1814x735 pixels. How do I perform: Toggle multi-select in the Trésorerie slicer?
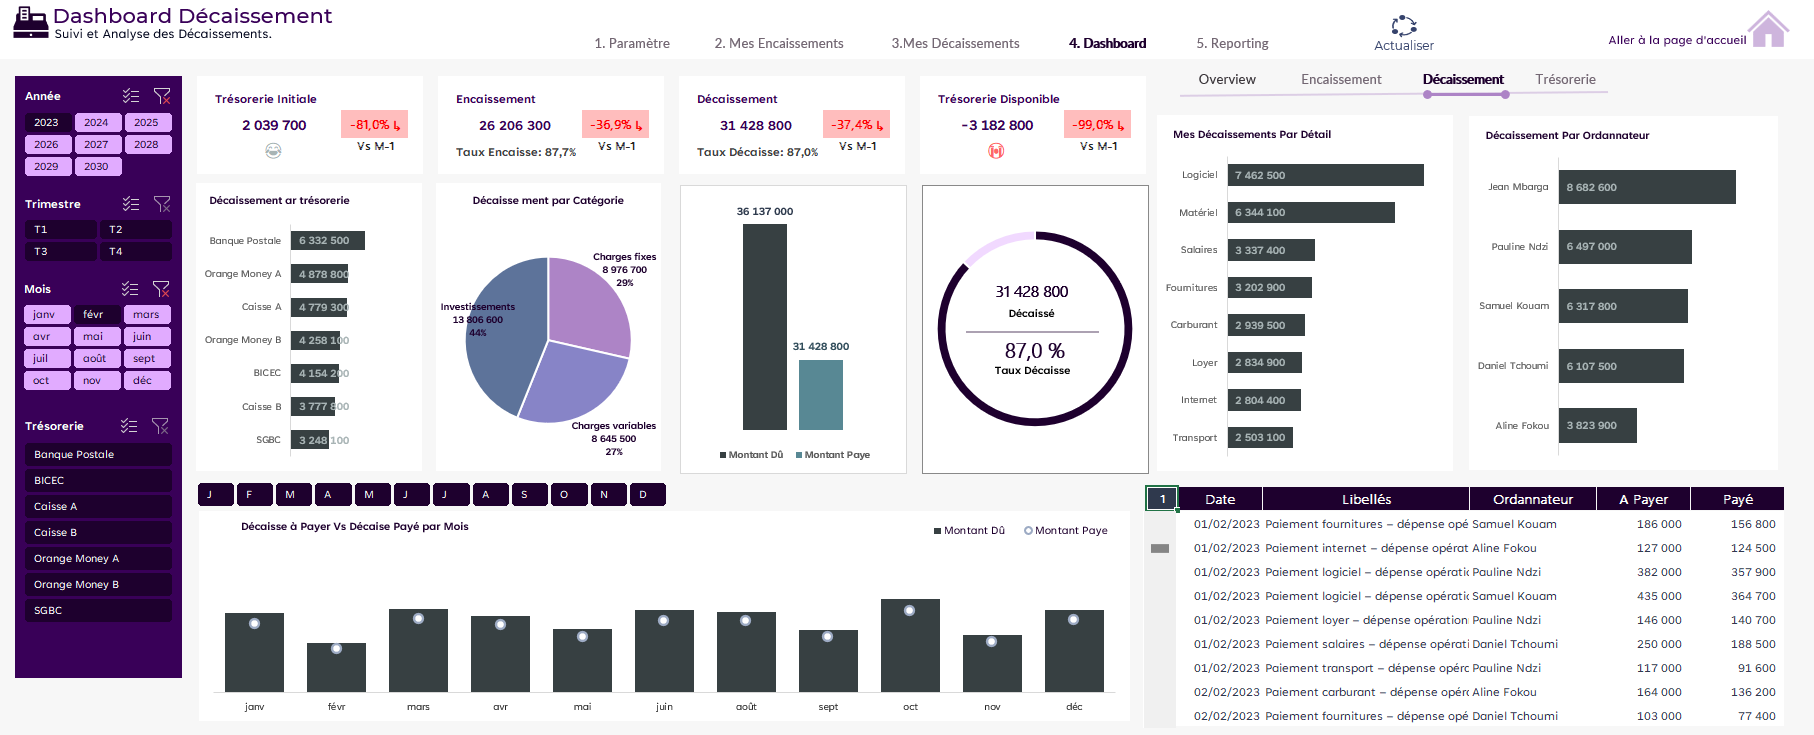point(129,426)
